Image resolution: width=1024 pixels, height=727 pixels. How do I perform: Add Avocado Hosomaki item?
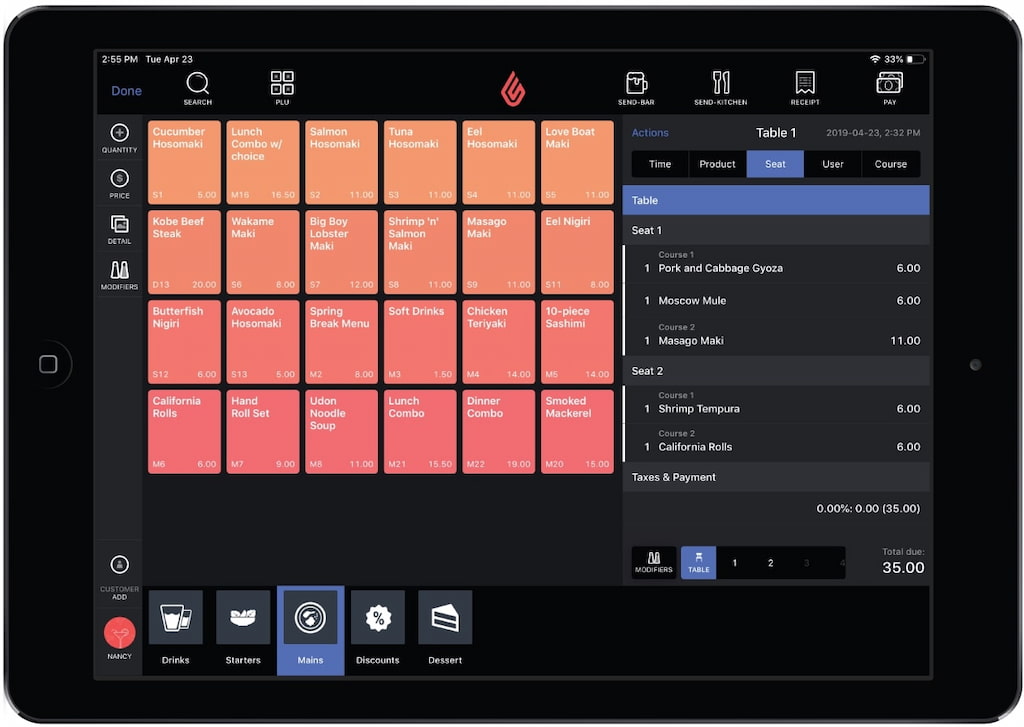[x=263, y=342]
